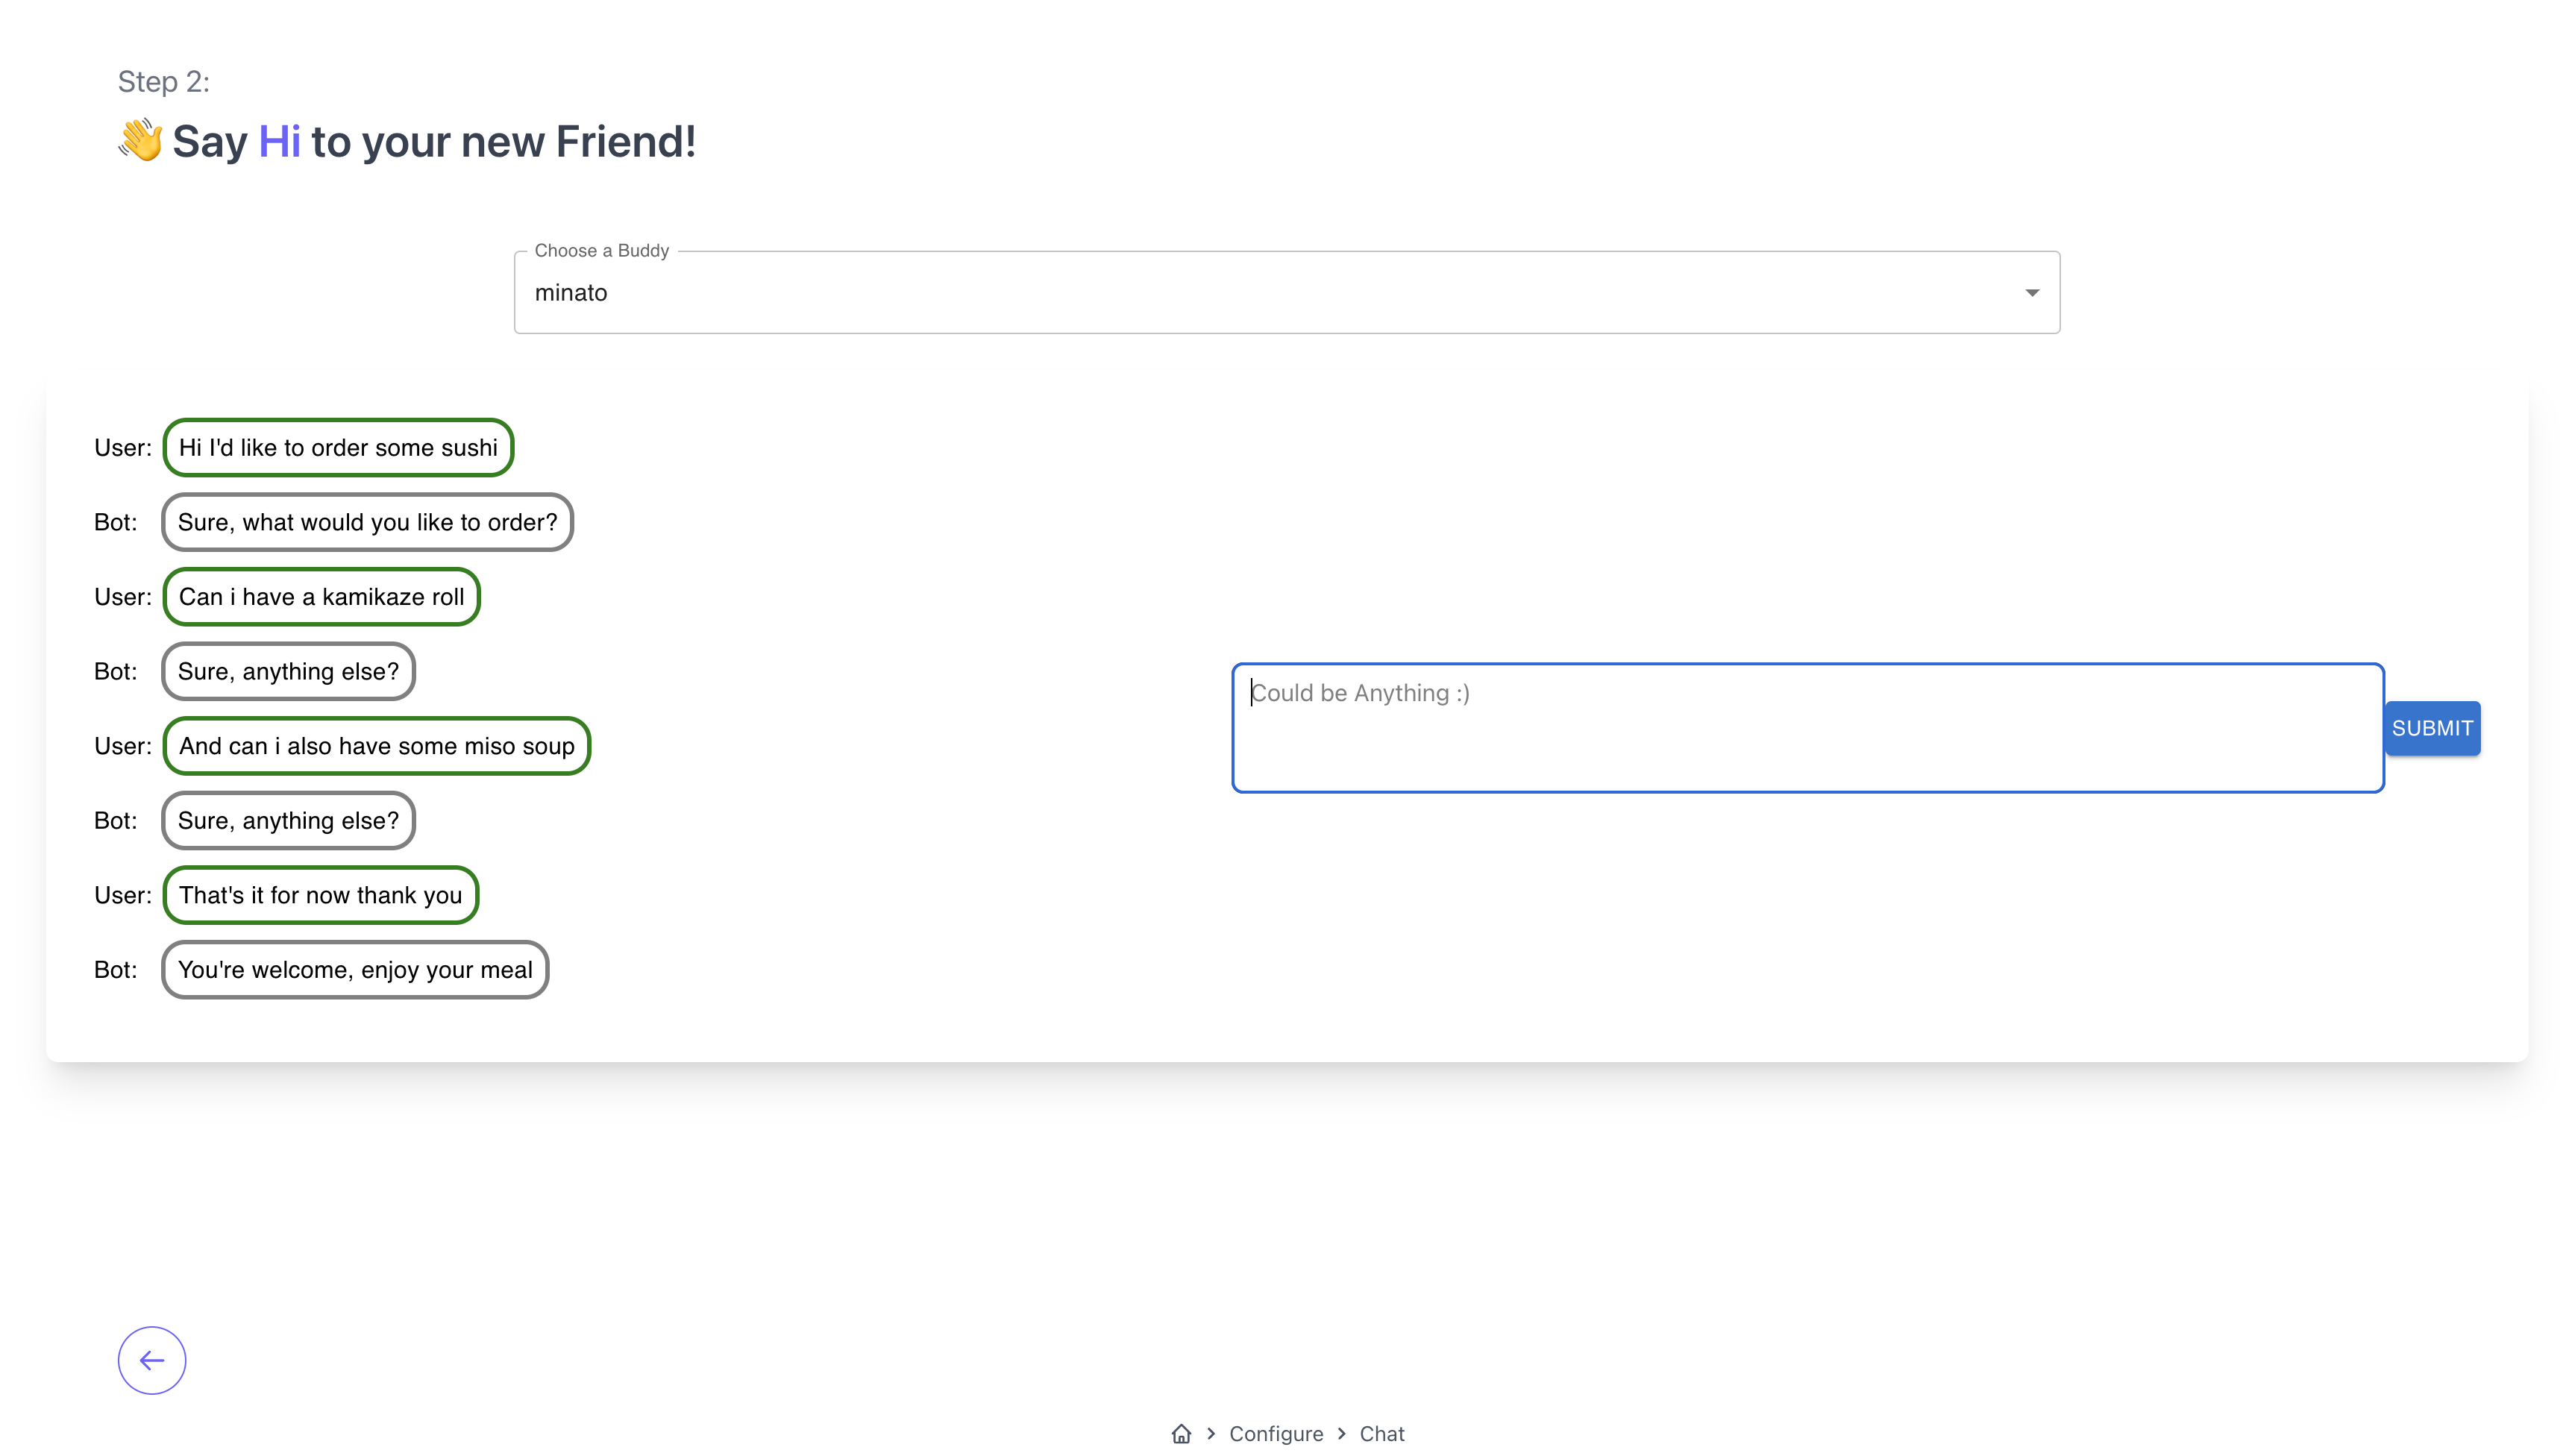This screenshot has height=1456, width=2563.
Task: Click the 'Step 2:' label
Action: (x=164, y=82)
